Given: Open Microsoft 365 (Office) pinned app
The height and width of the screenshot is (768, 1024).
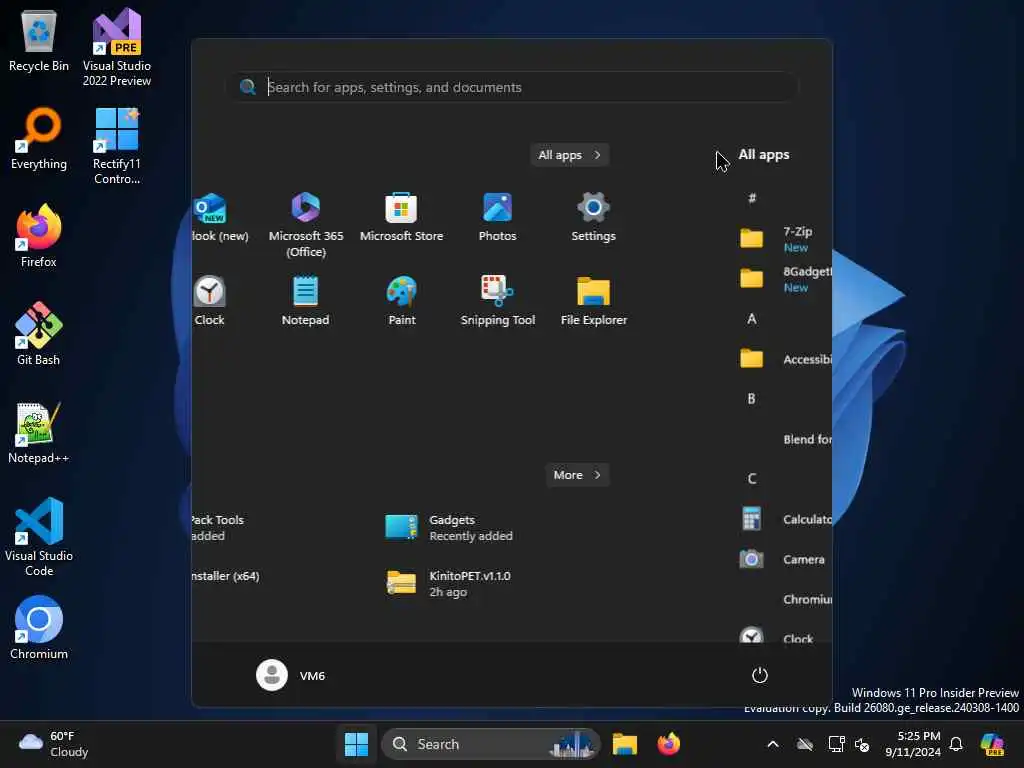Looking at the screenshot, I should [x=306, y=224].
